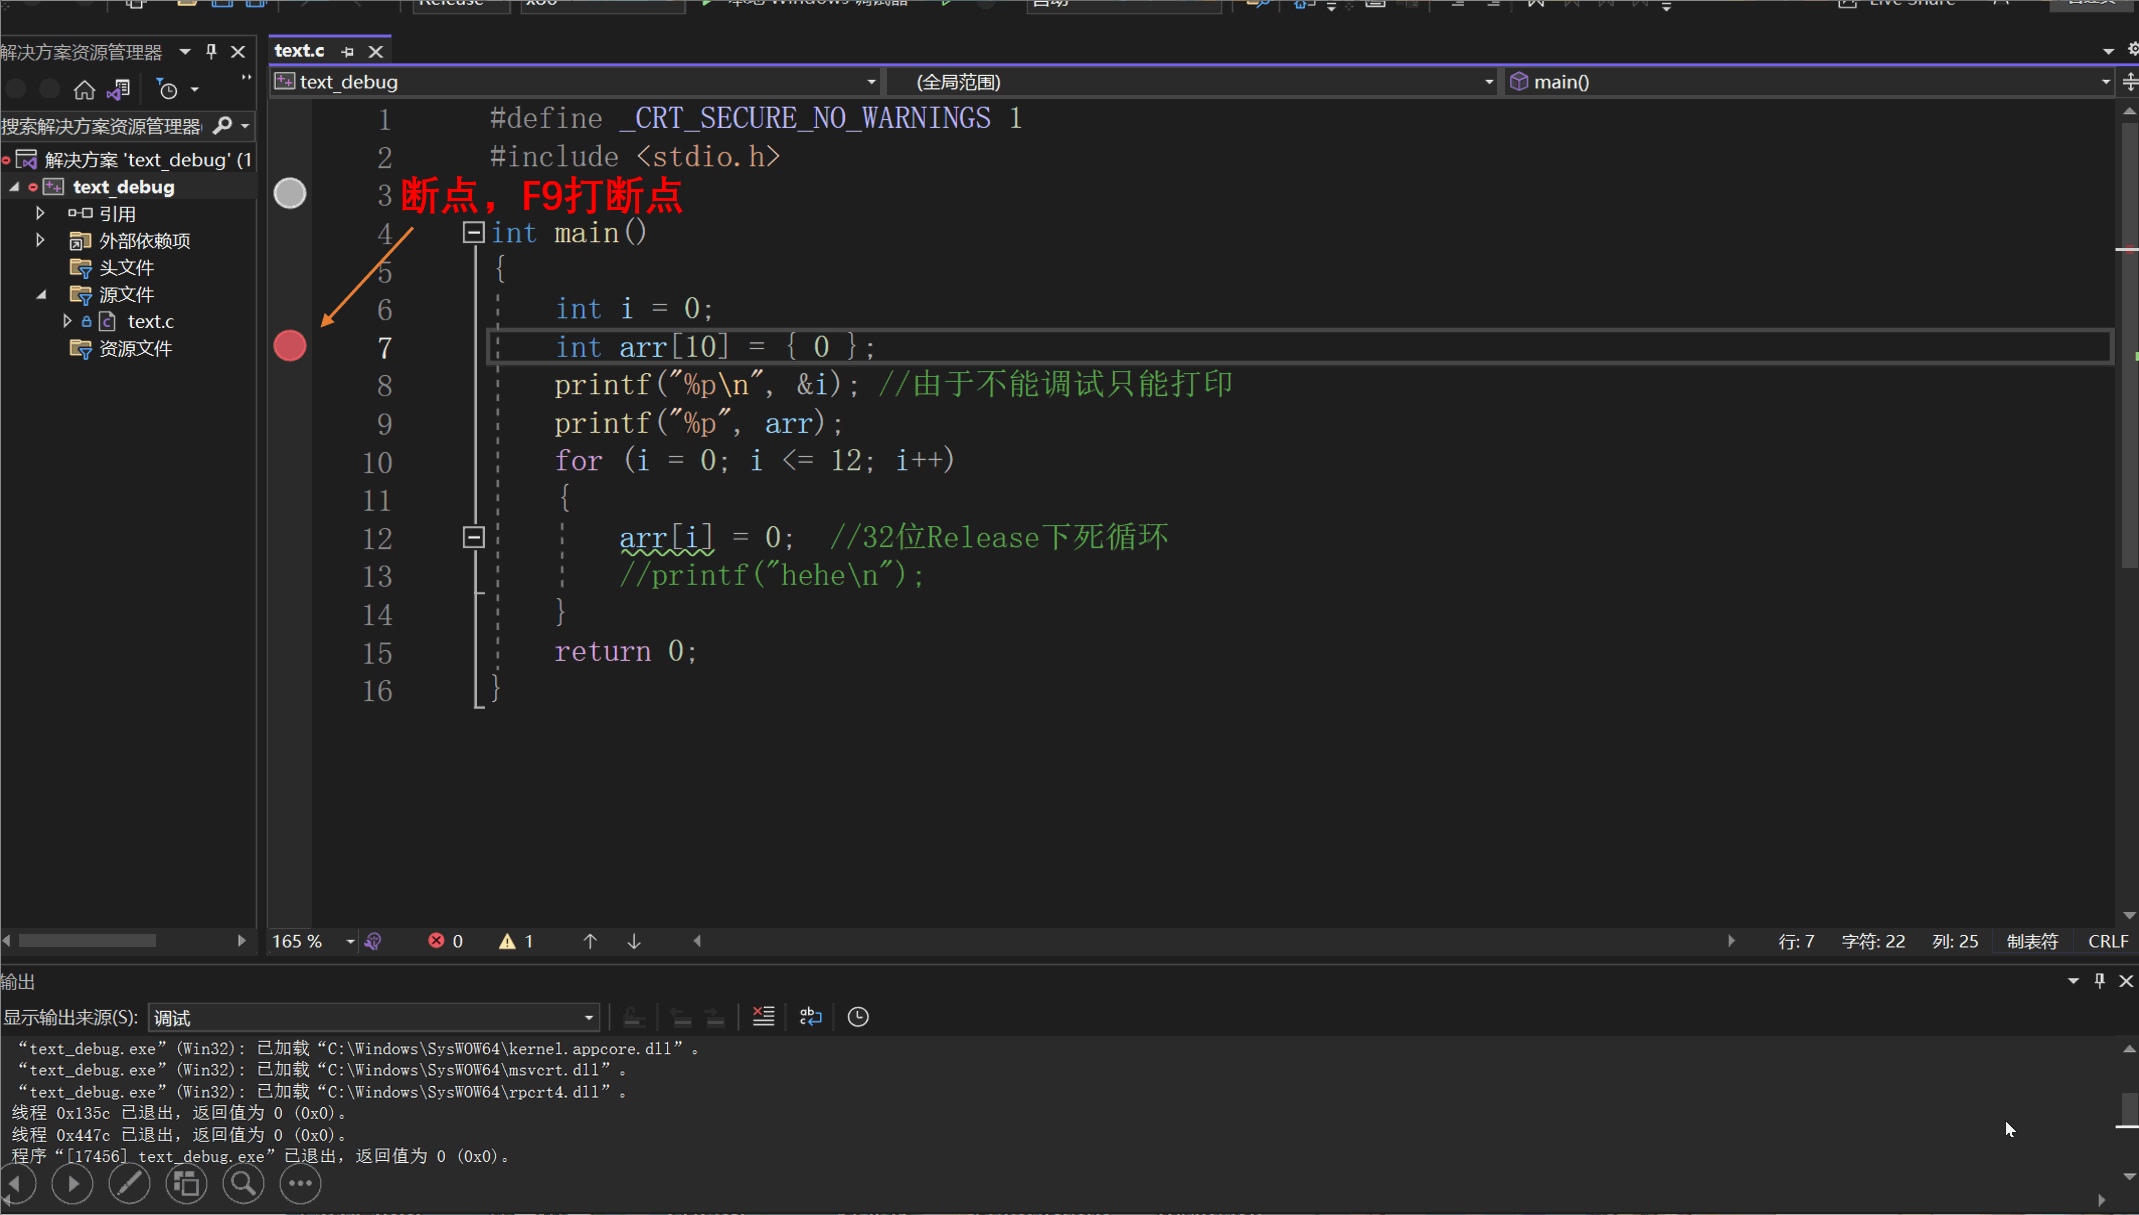Image resolution: width=2139 pixels, height=1215 pixels.
Task: Close the Output panel
Action: [2126, 981]
